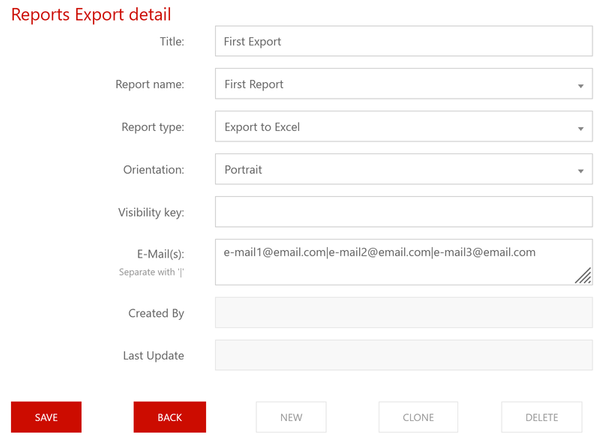Open the Report name dropdown

click(x=404, y=85)
